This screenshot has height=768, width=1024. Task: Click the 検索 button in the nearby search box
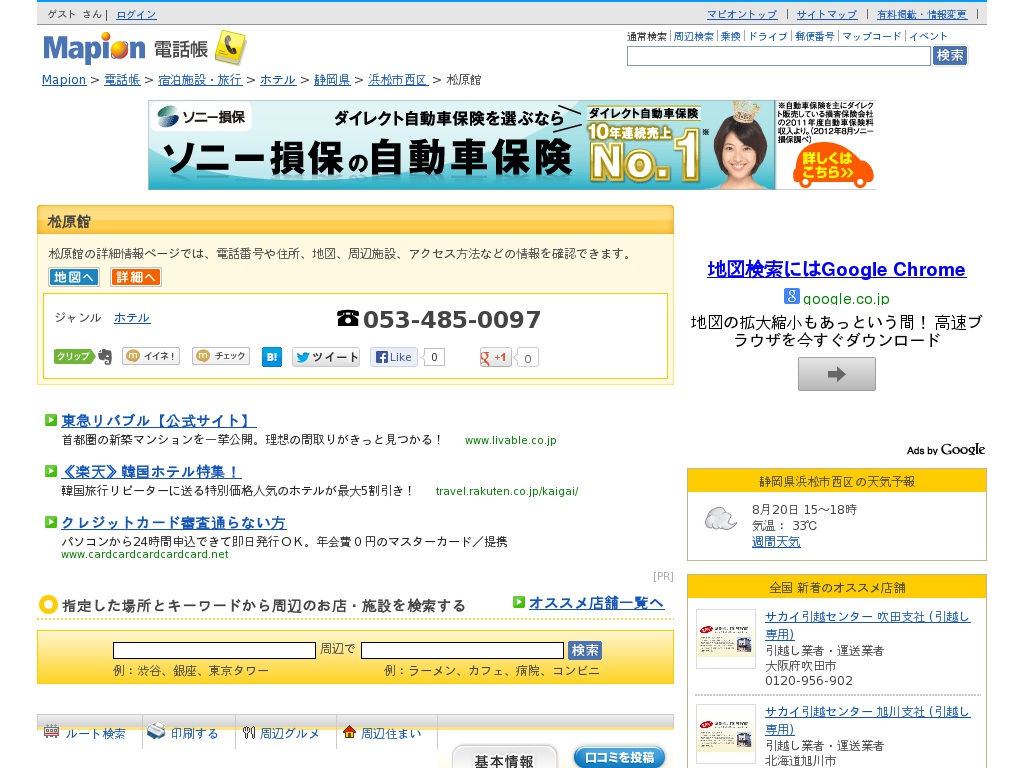coord(585,650)
